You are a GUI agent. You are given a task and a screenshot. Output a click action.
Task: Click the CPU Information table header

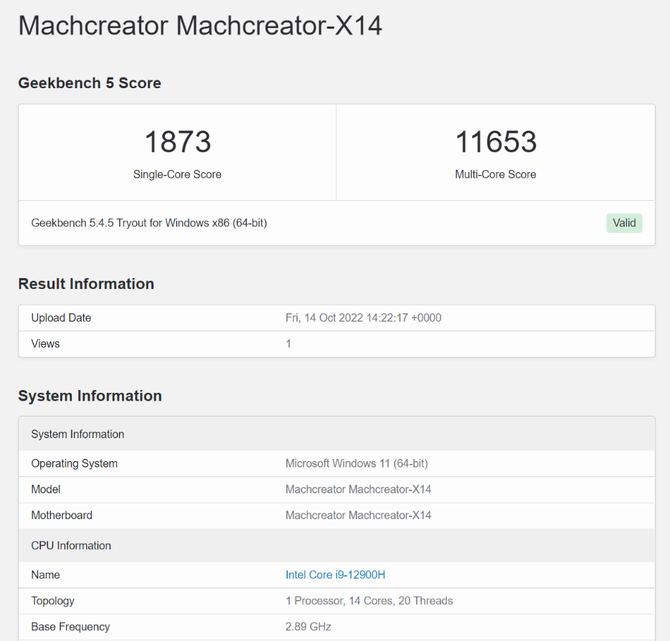[x=337, y=546]
